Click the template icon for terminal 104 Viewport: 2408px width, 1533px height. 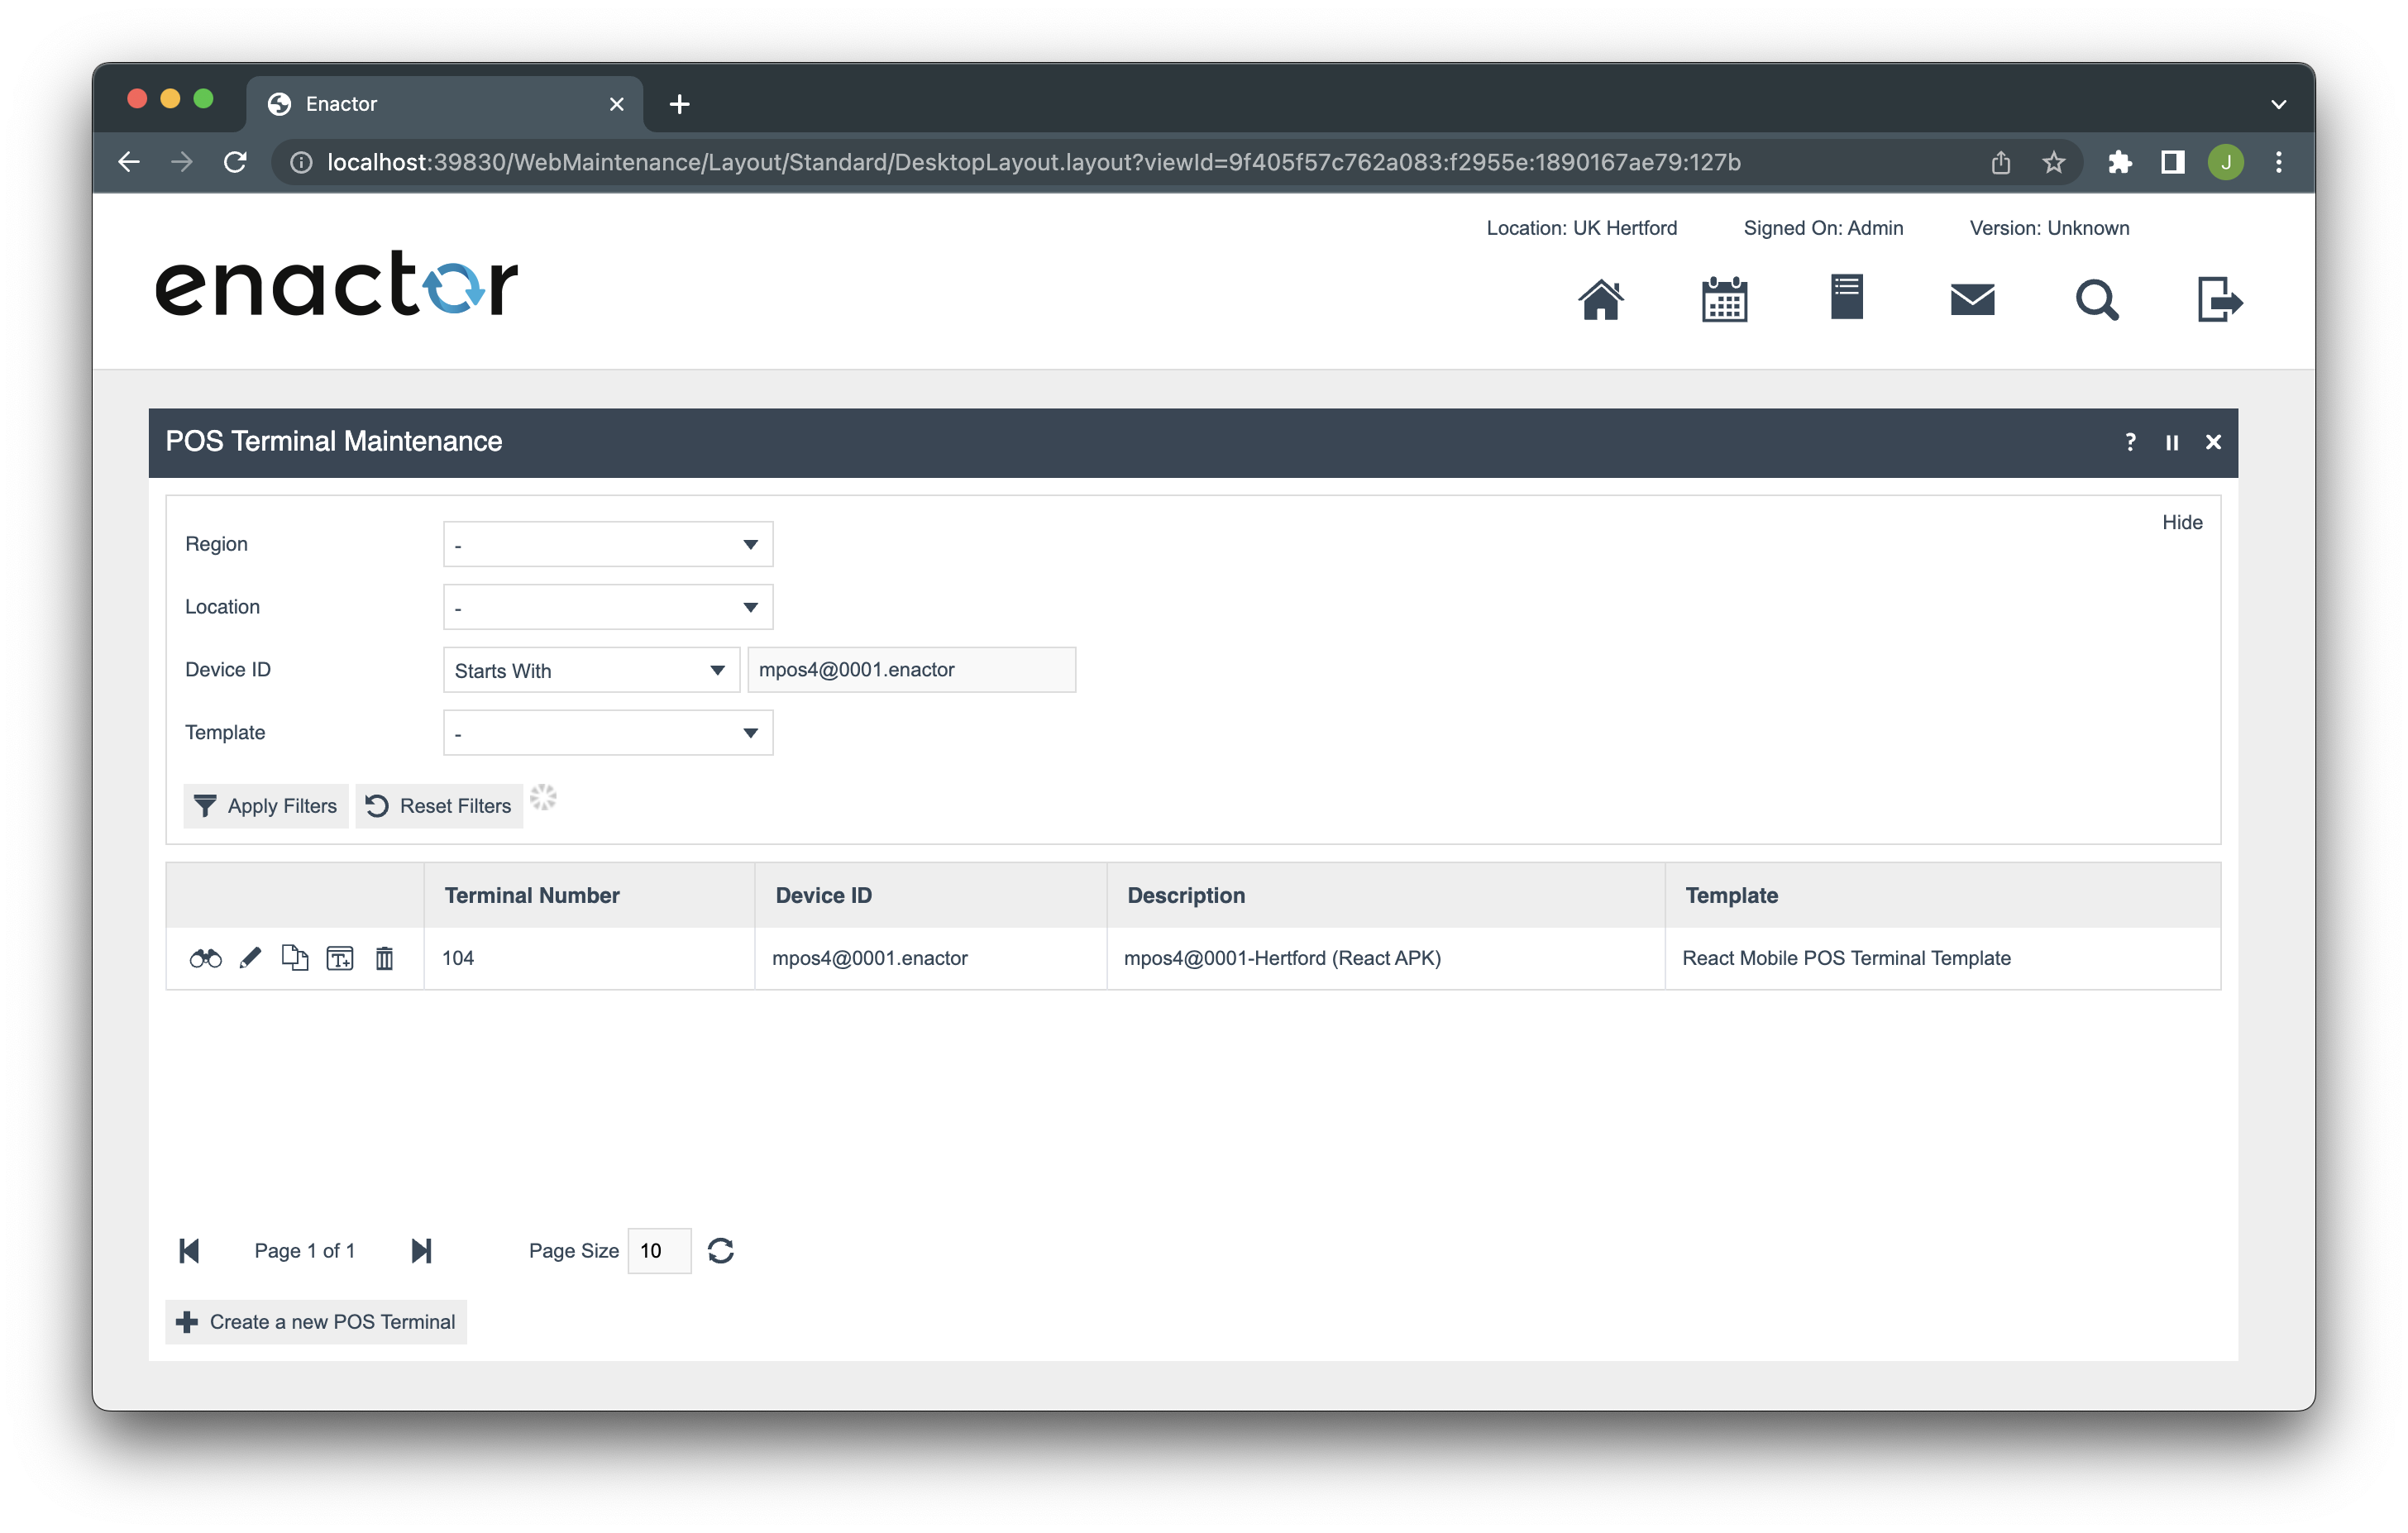point(340,958)
